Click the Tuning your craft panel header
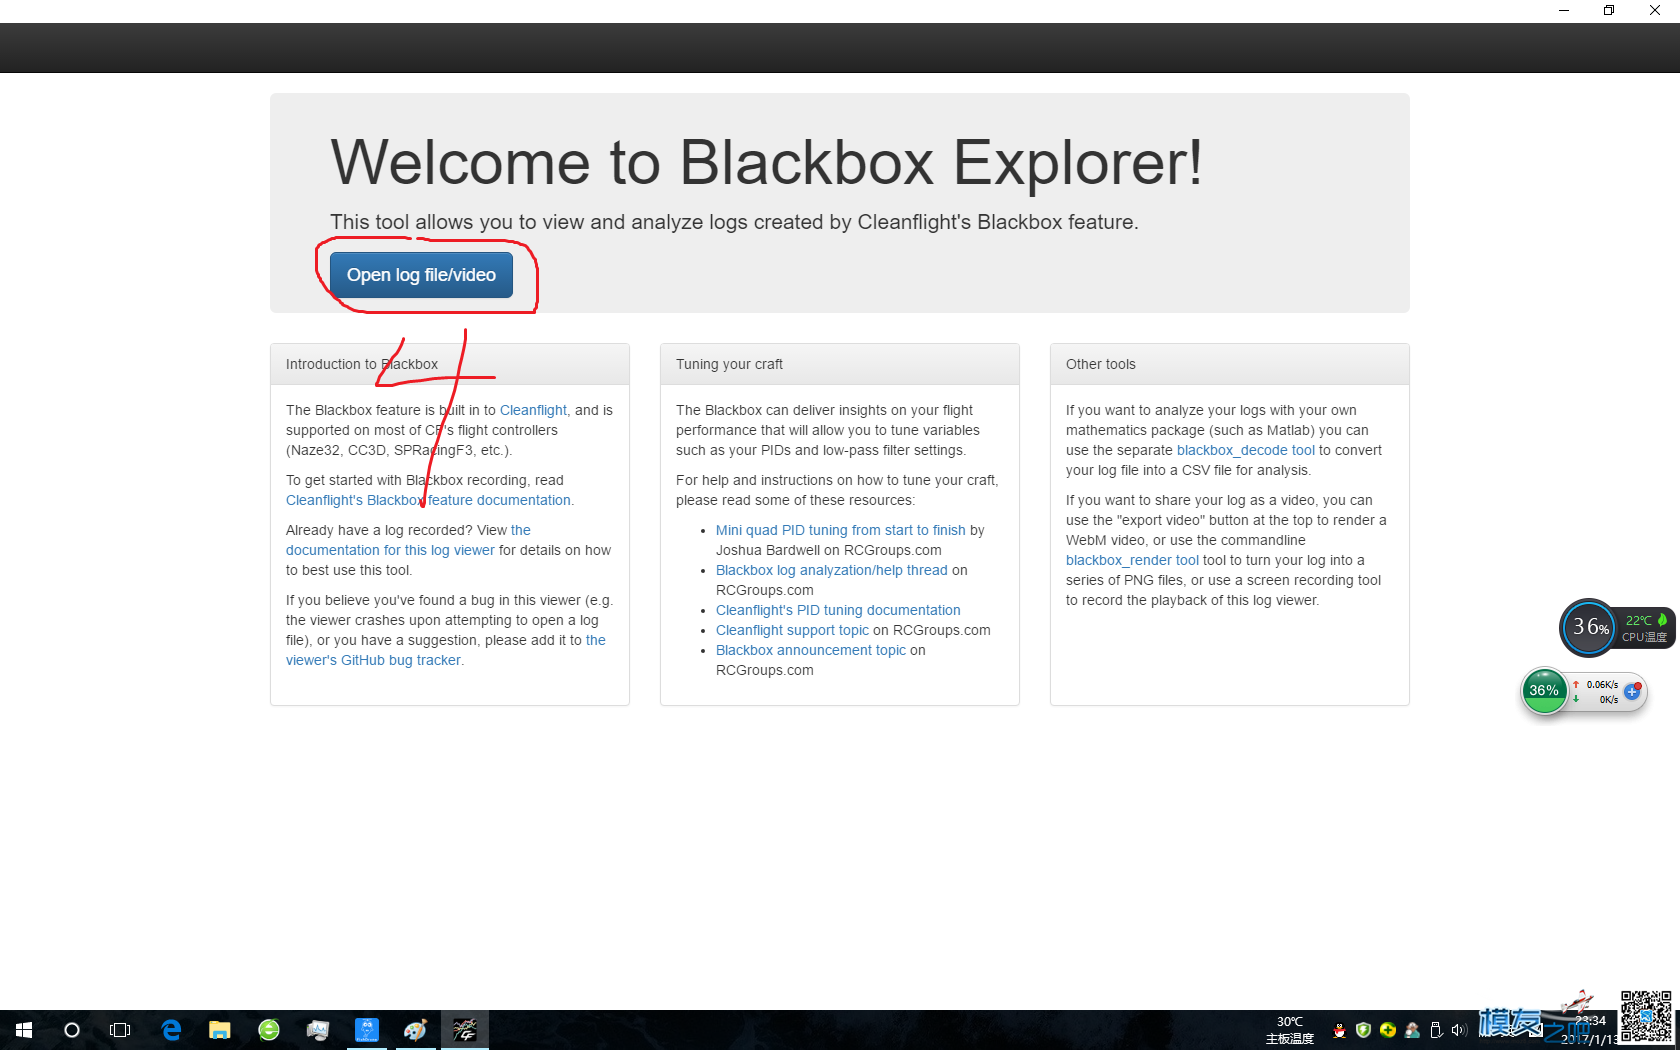This screenshot has width=1680, height=1050. [x=840, y=364]
